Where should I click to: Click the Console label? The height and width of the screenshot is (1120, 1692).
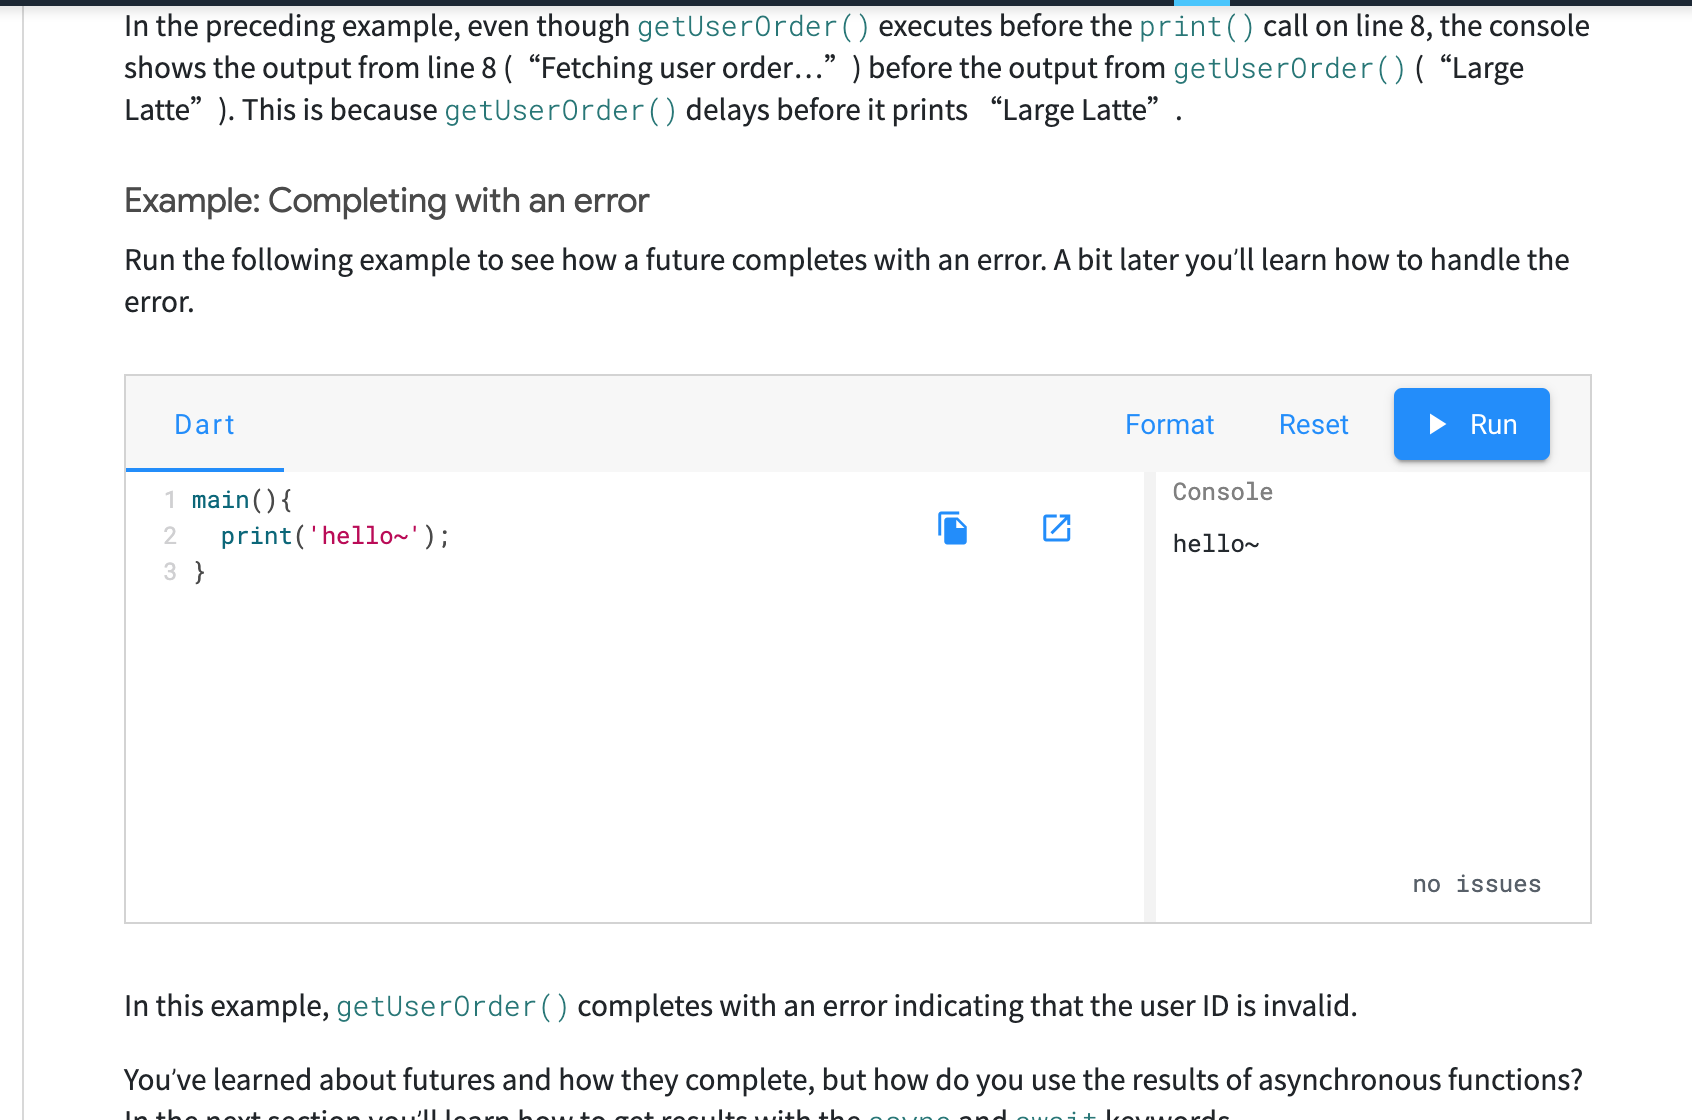pos(1222,492)
